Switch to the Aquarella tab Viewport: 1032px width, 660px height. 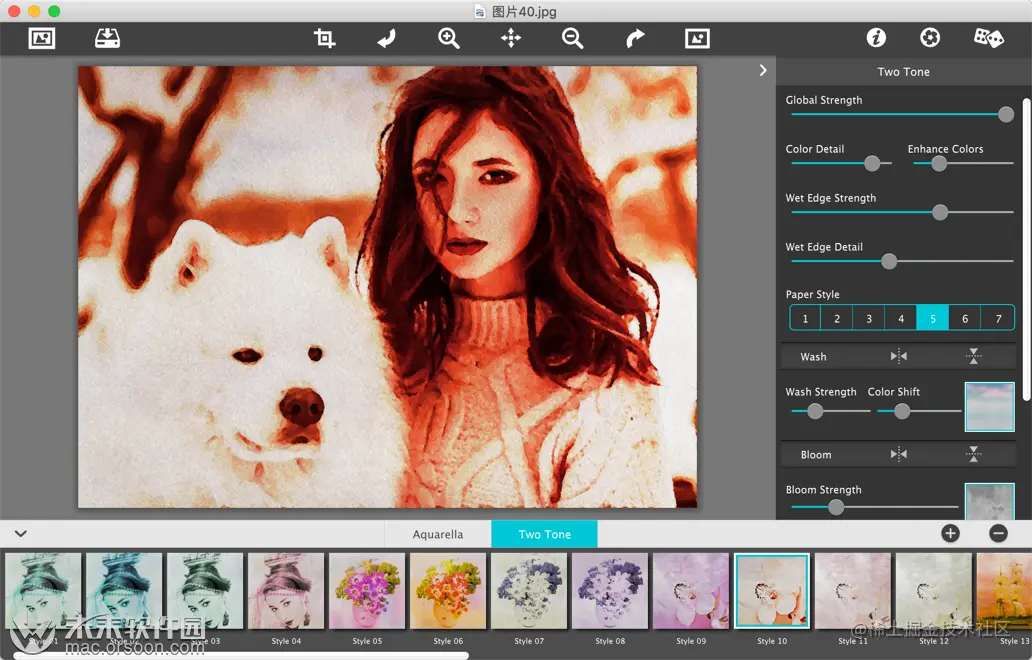tap(438, 534)
